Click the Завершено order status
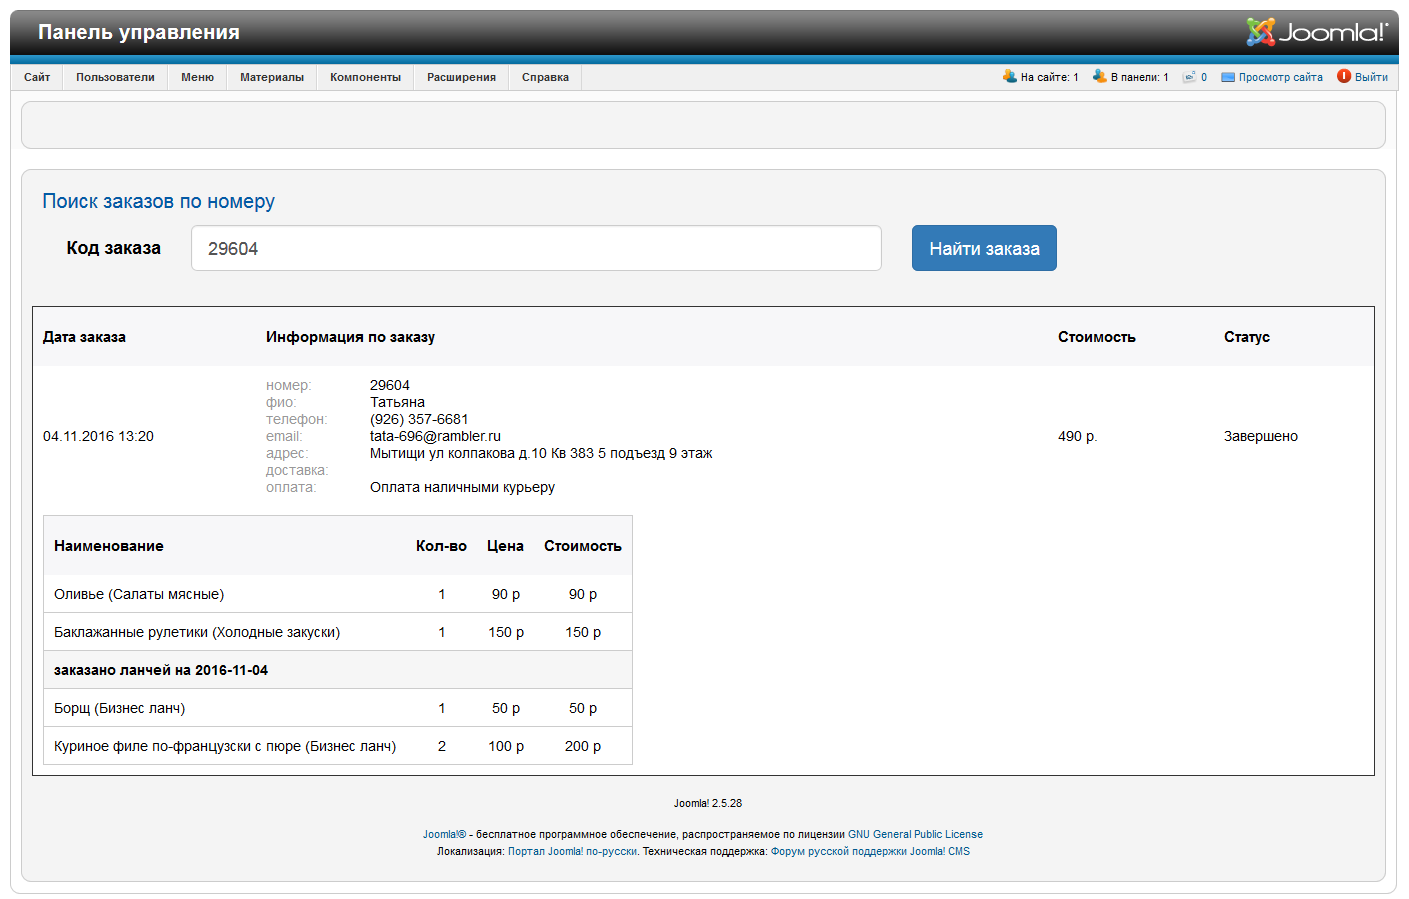 click(1260, 436)
